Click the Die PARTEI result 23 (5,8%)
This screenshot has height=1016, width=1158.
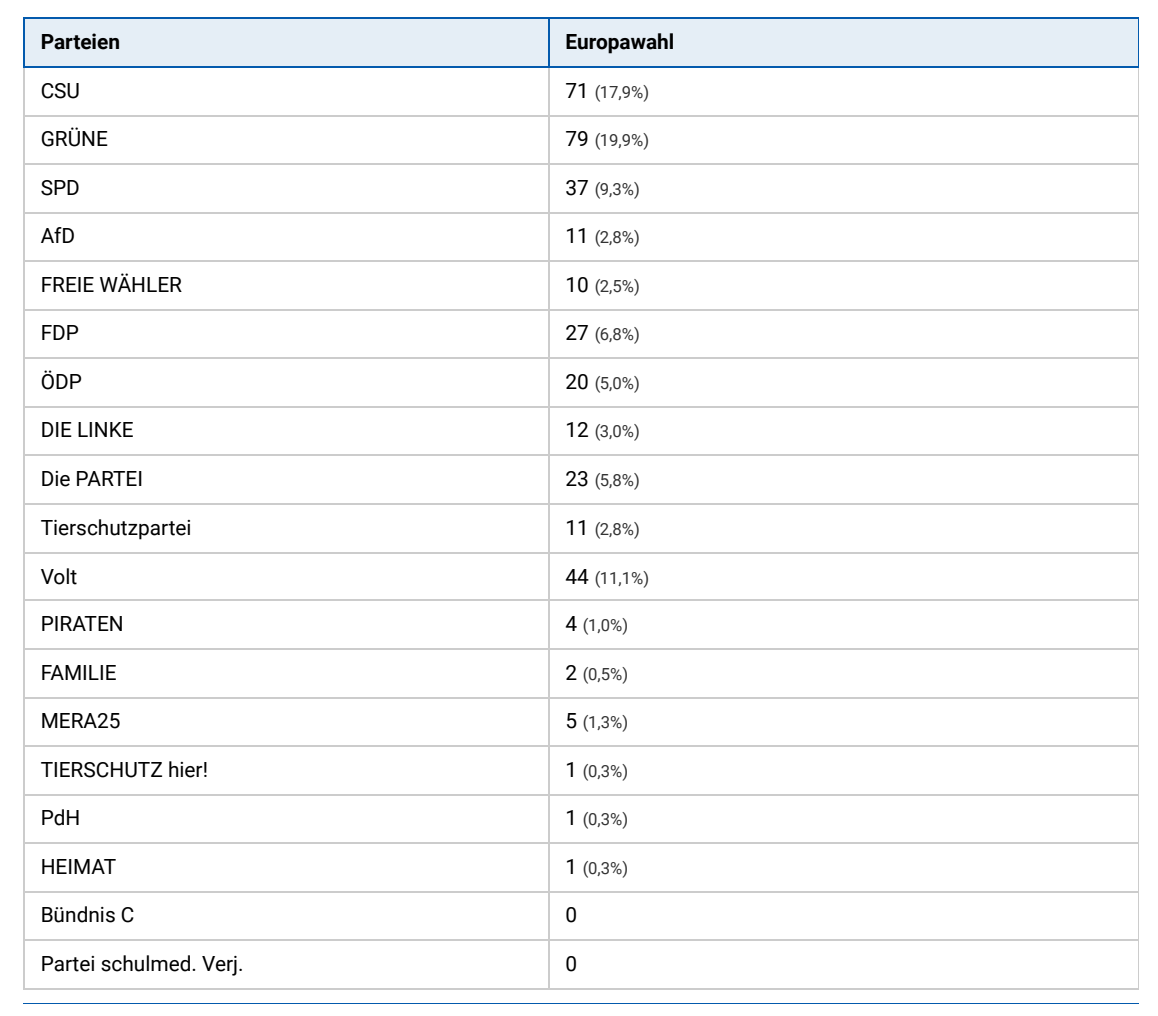pyautogui.click(x=603, y=479)
